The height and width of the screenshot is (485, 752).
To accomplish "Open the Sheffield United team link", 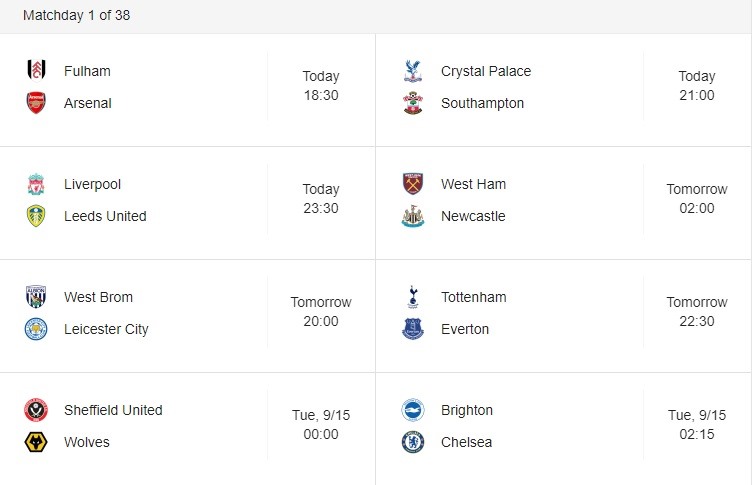I will point(113,410).
